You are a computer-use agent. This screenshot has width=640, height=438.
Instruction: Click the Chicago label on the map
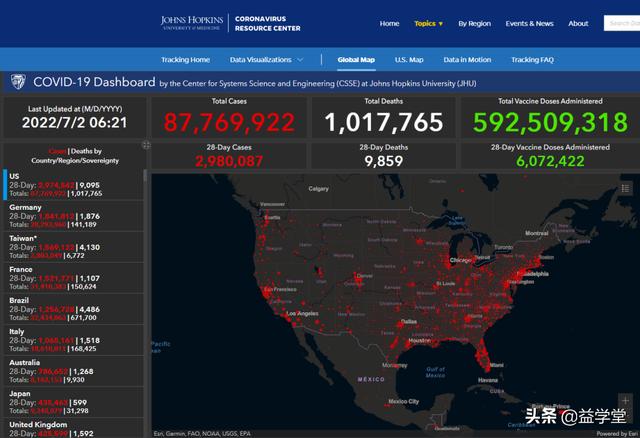point(460,260)
